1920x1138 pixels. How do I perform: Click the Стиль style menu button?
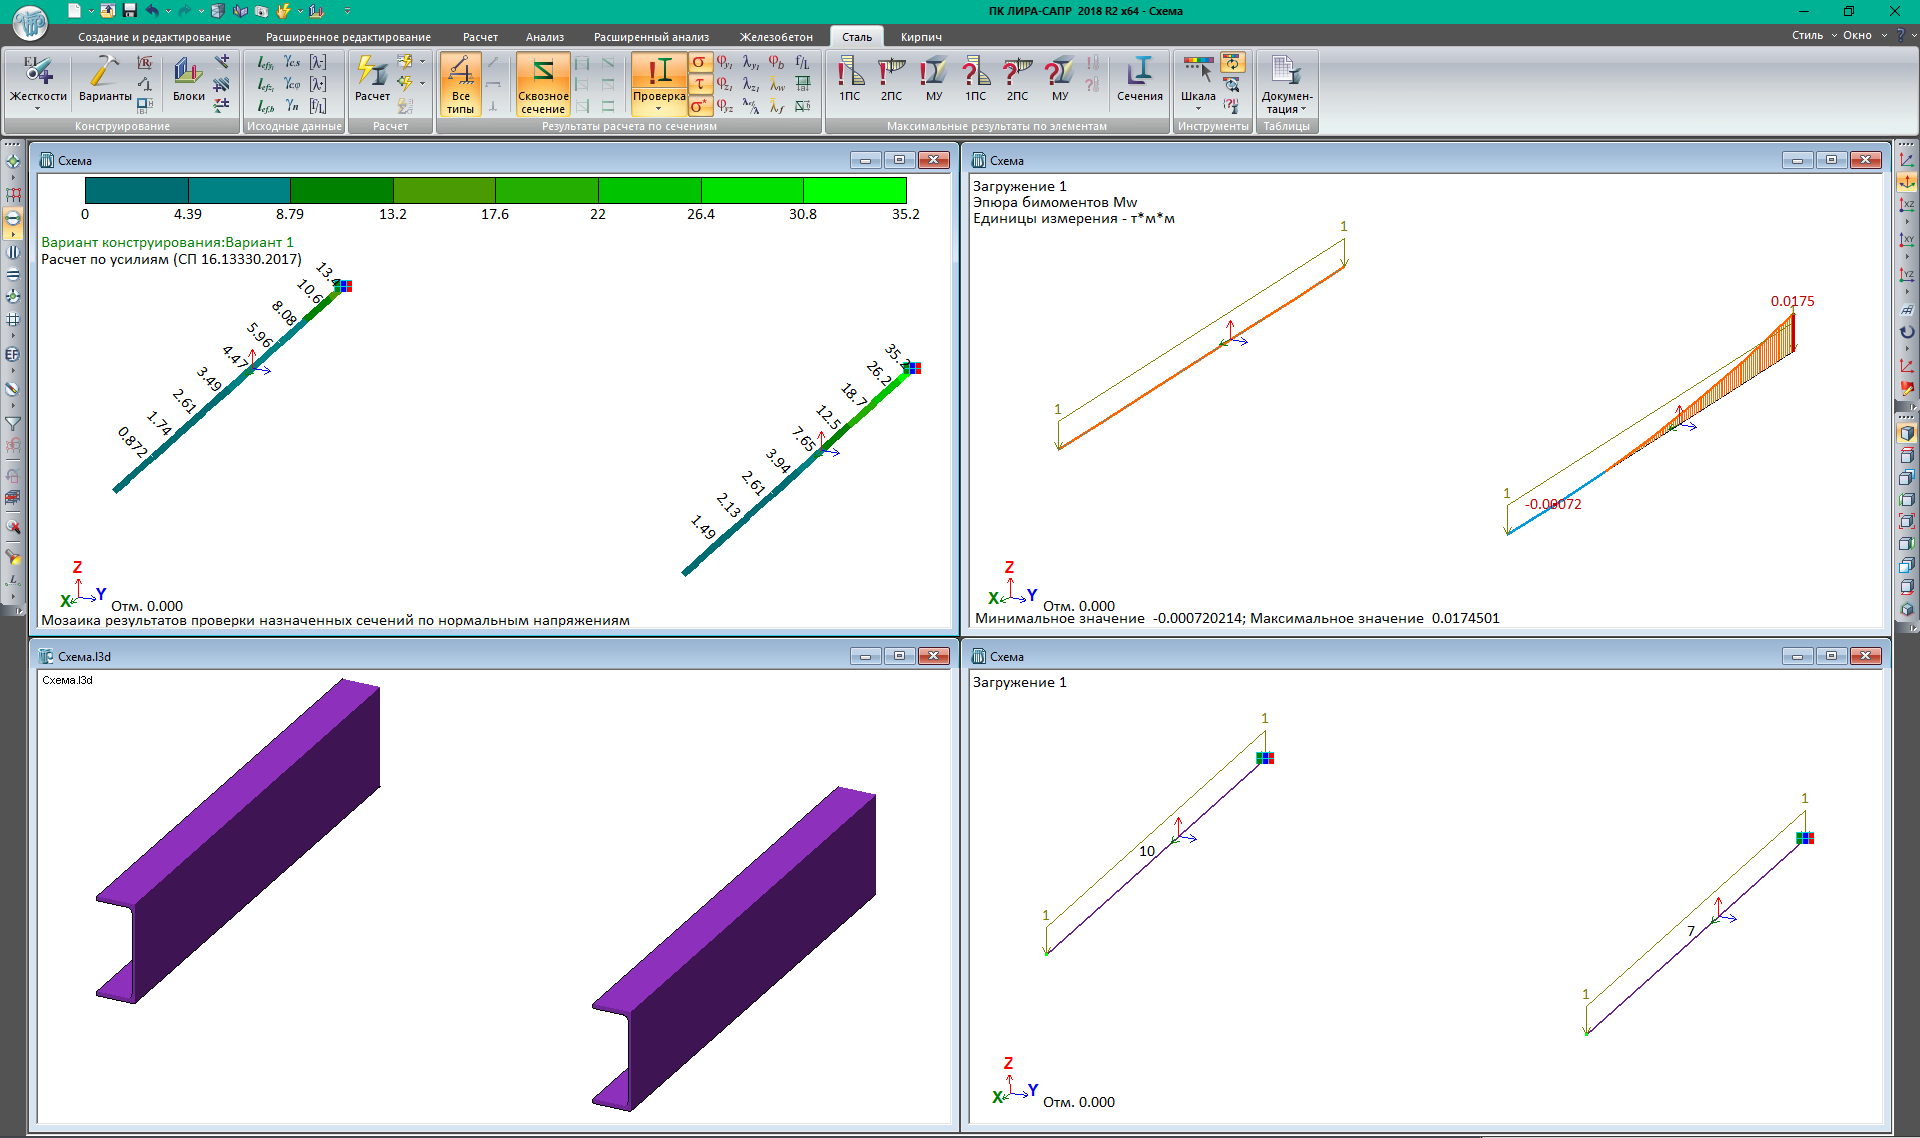tap(1807, 35)
